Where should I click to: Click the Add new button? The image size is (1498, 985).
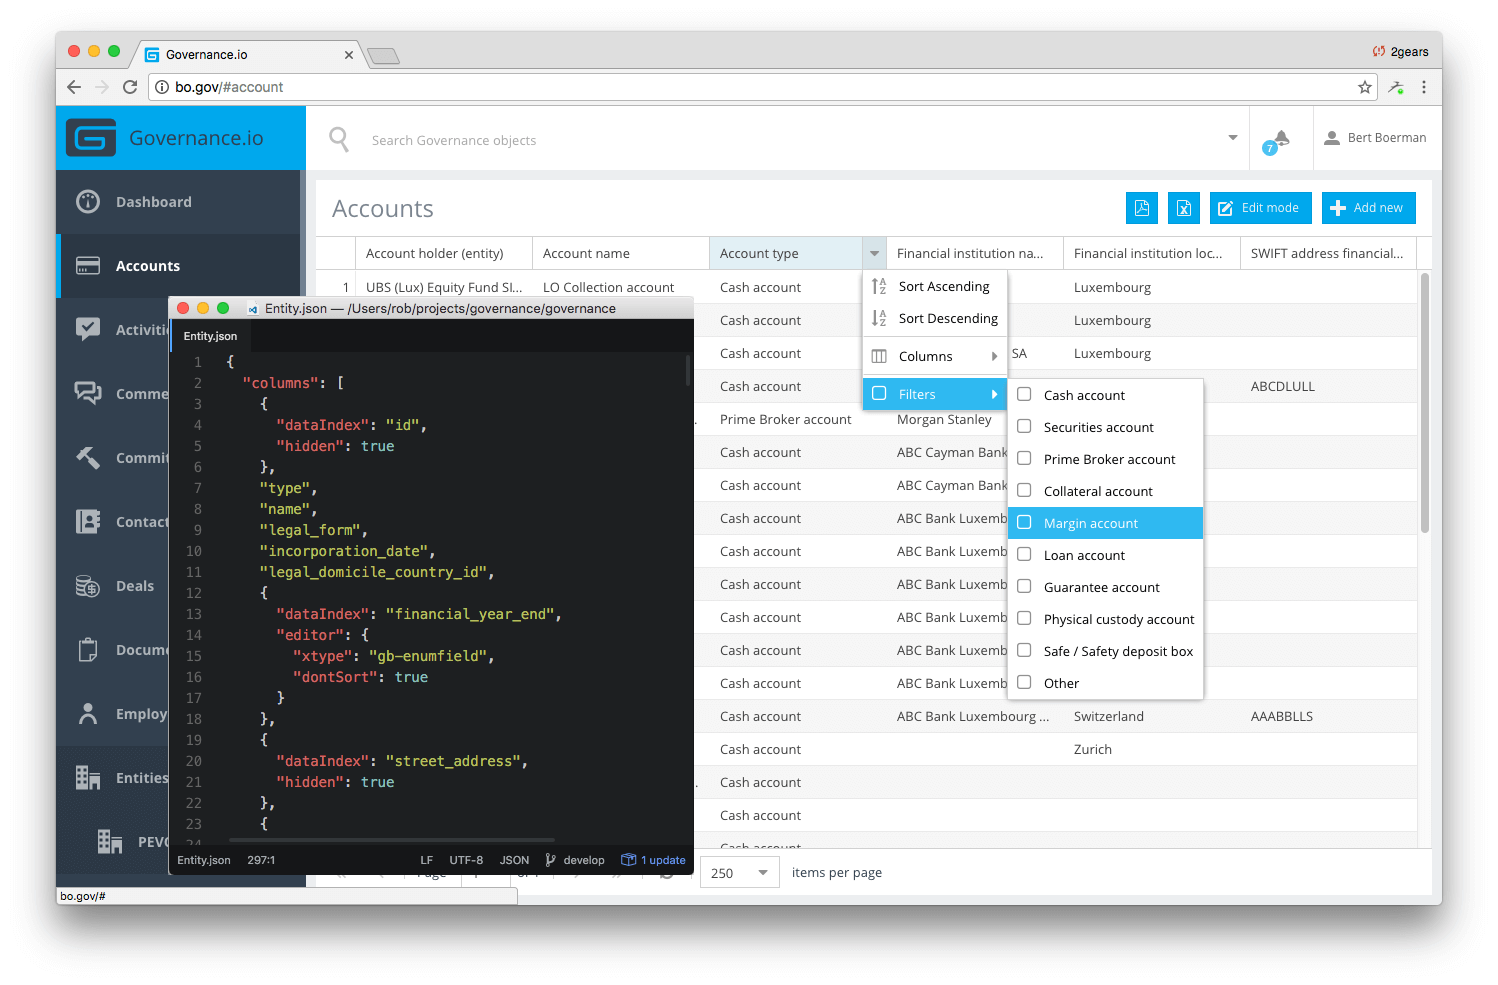coord(1368,208)
